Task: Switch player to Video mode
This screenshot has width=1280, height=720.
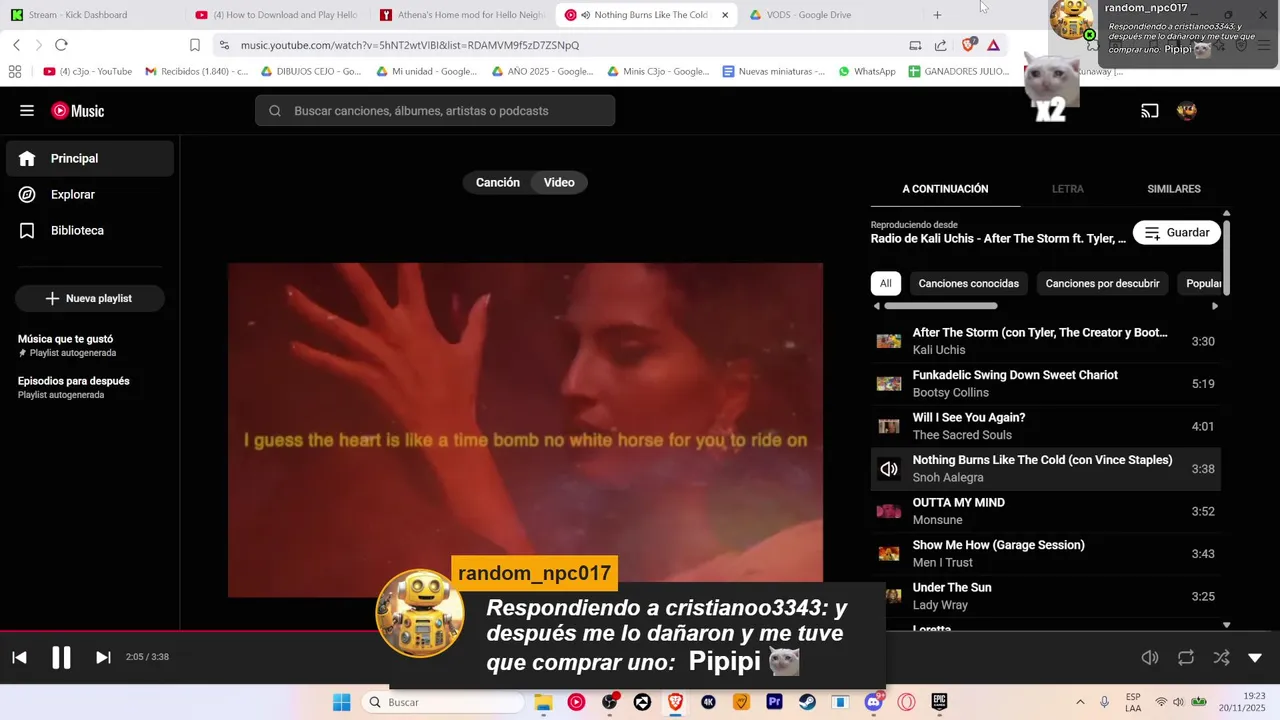Action: (559, 182)
